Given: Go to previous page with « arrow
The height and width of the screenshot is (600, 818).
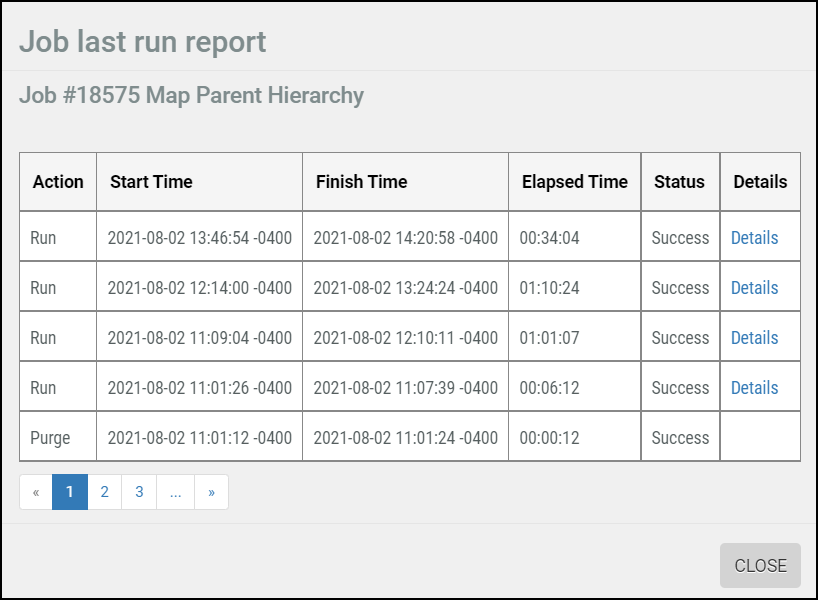Looking at the screenshot, I should (36, 492).
